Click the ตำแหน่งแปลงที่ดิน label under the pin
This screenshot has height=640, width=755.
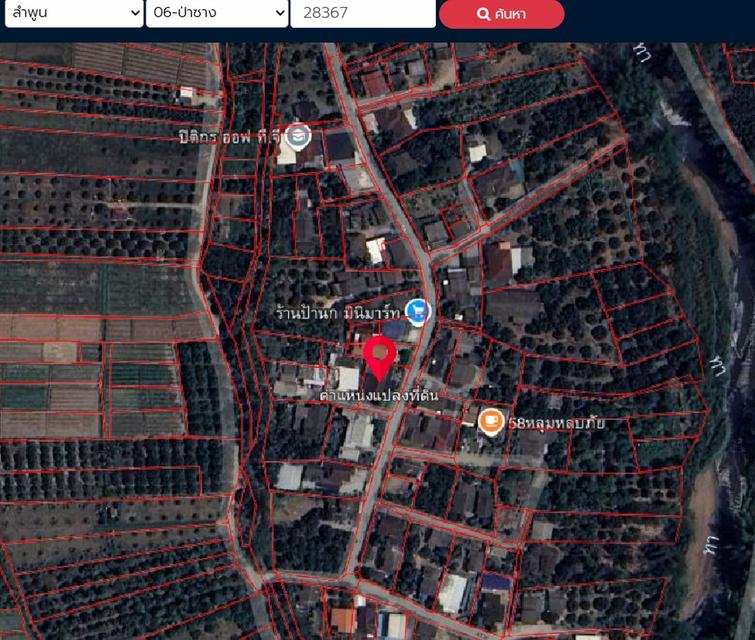[x=372, y=396]
